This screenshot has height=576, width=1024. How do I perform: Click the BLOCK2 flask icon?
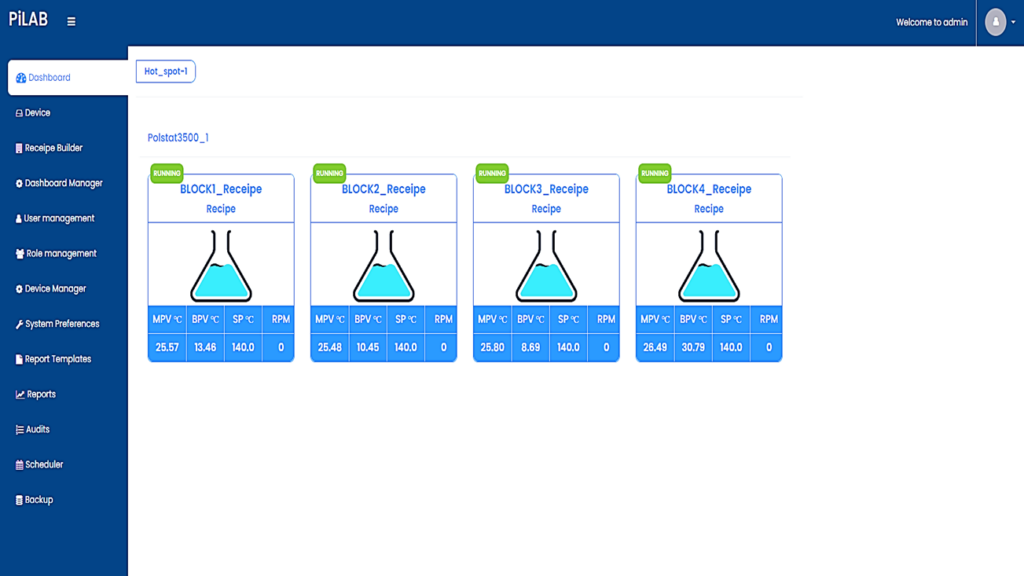(x=383, y=266)
